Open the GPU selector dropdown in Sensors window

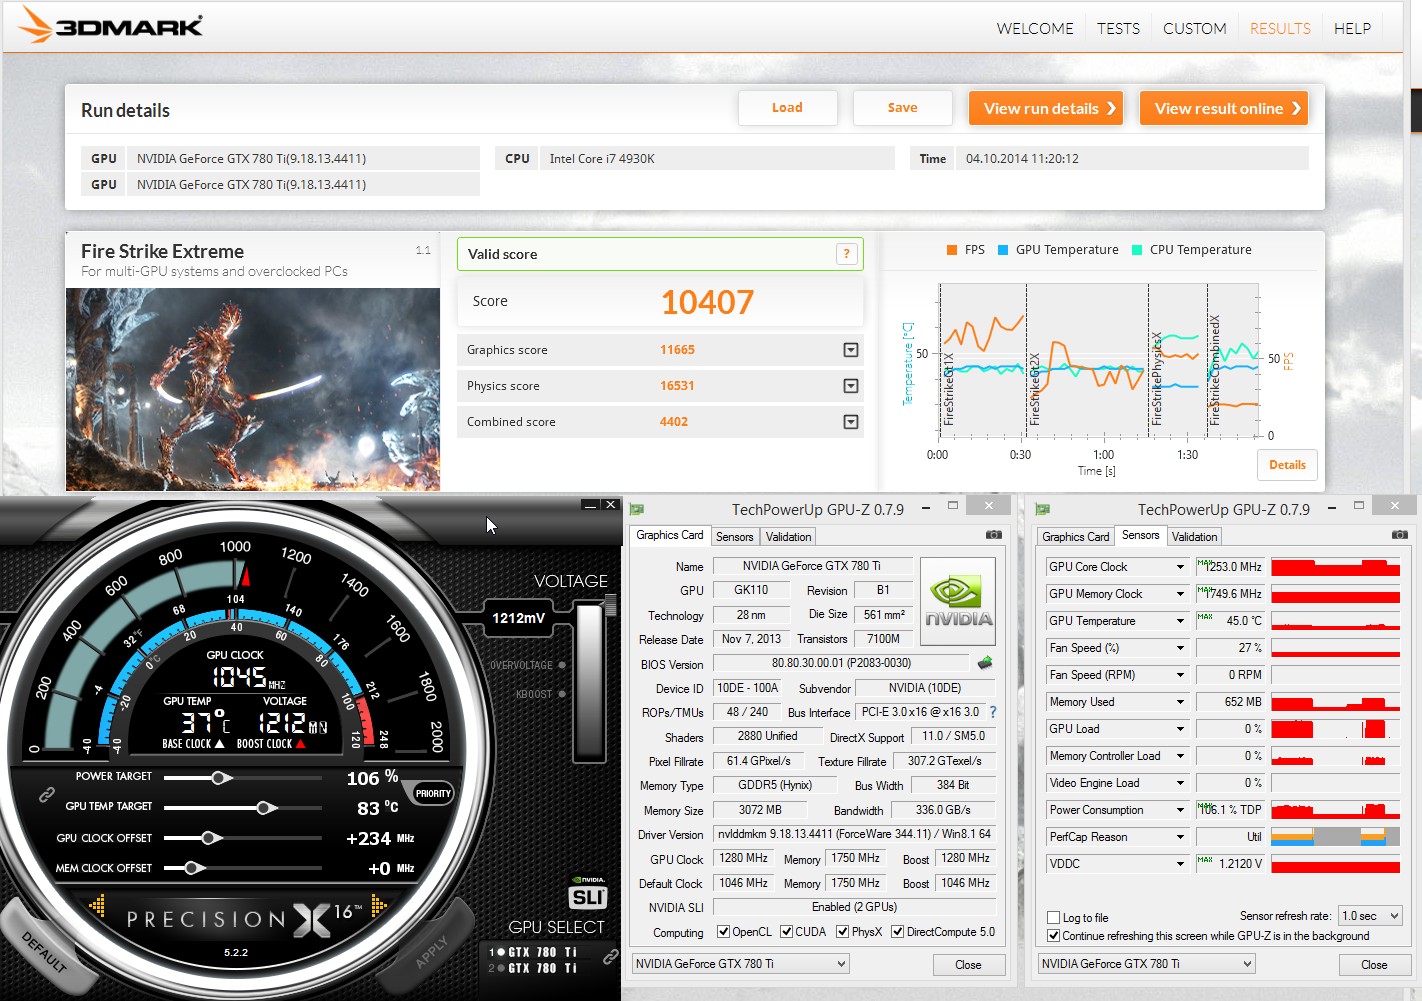(x=1146, y=964)
